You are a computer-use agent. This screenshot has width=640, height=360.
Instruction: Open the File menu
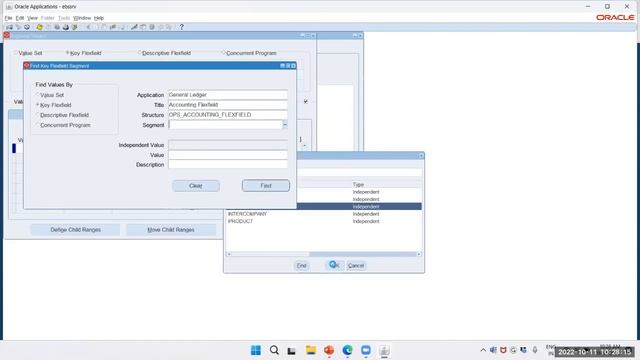coord(8,18)
